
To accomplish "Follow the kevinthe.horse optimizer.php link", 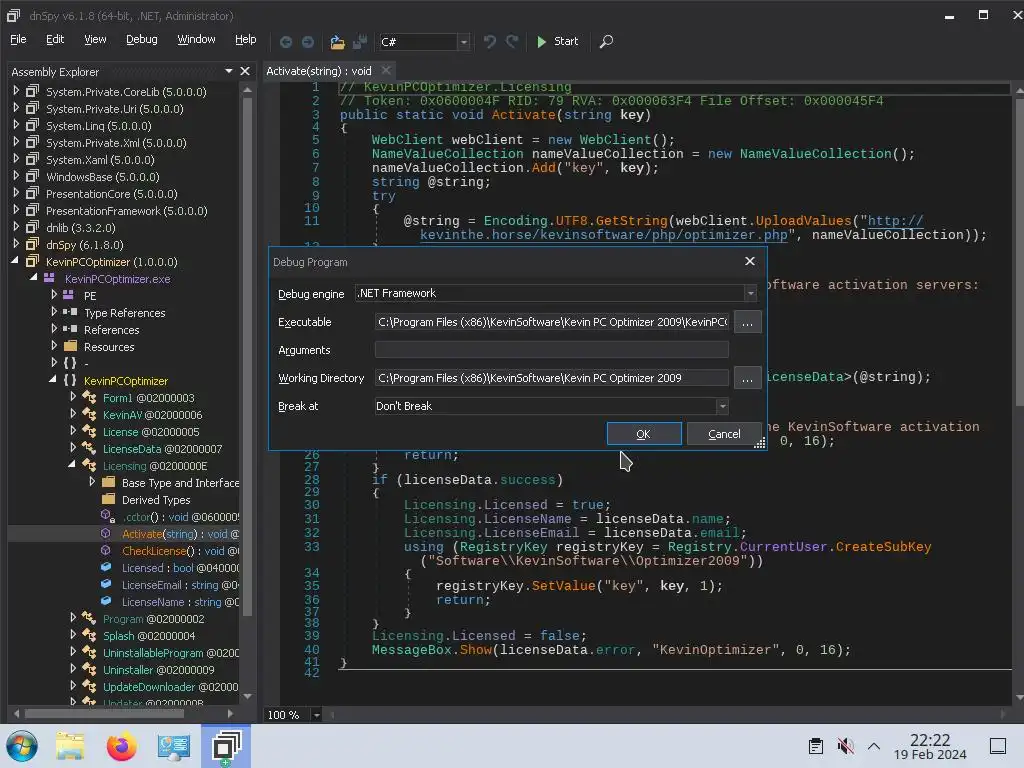I will tap(604, 235).
